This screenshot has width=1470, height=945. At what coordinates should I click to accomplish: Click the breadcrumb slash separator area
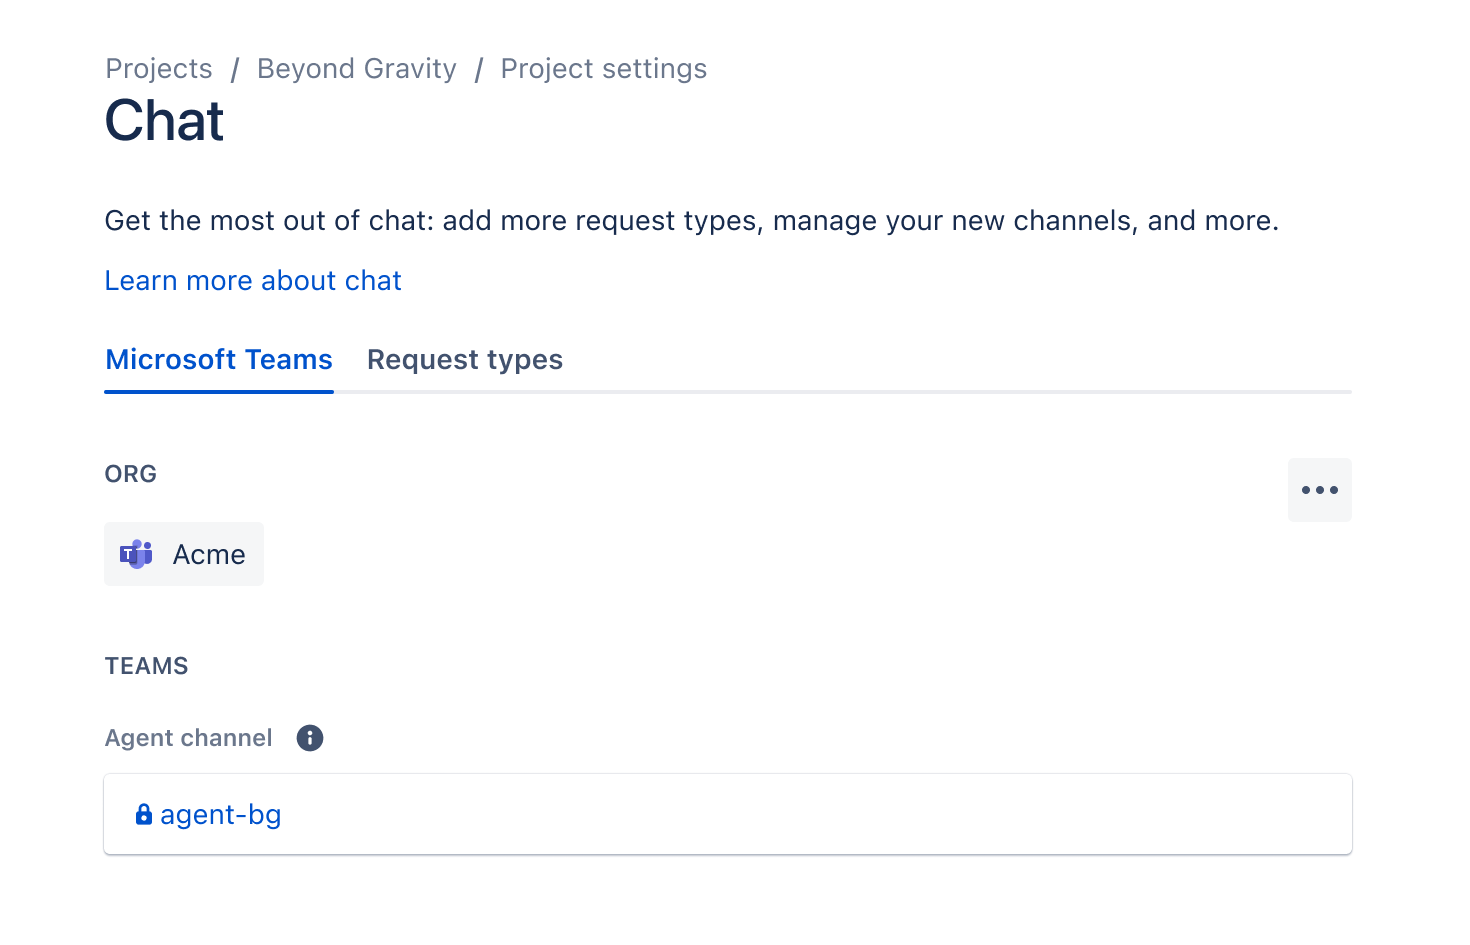(234, 68)
